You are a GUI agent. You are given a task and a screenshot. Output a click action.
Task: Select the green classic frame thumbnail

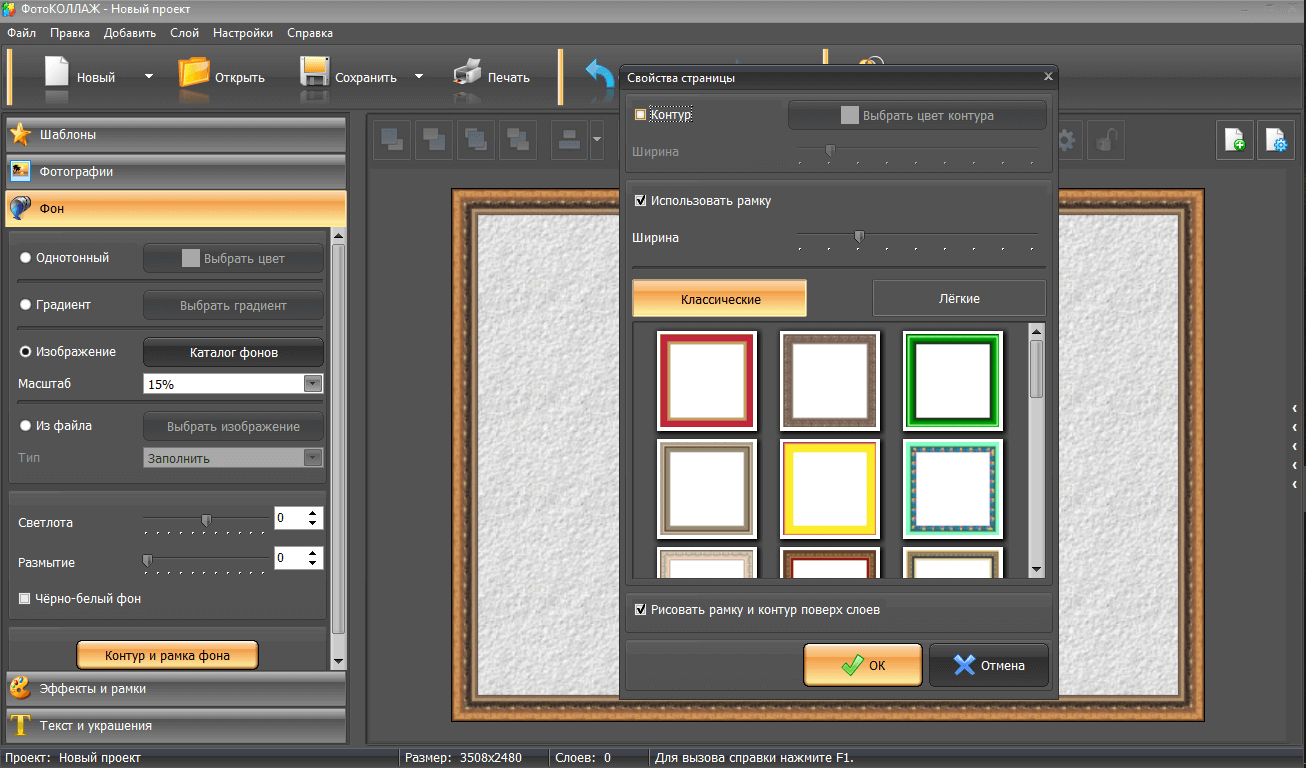tap(953, 380)
